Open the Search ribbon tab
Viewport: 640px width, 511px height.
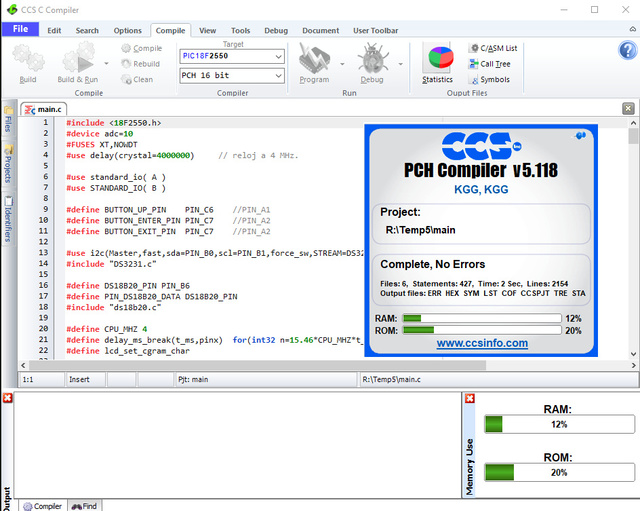point(87,31)
